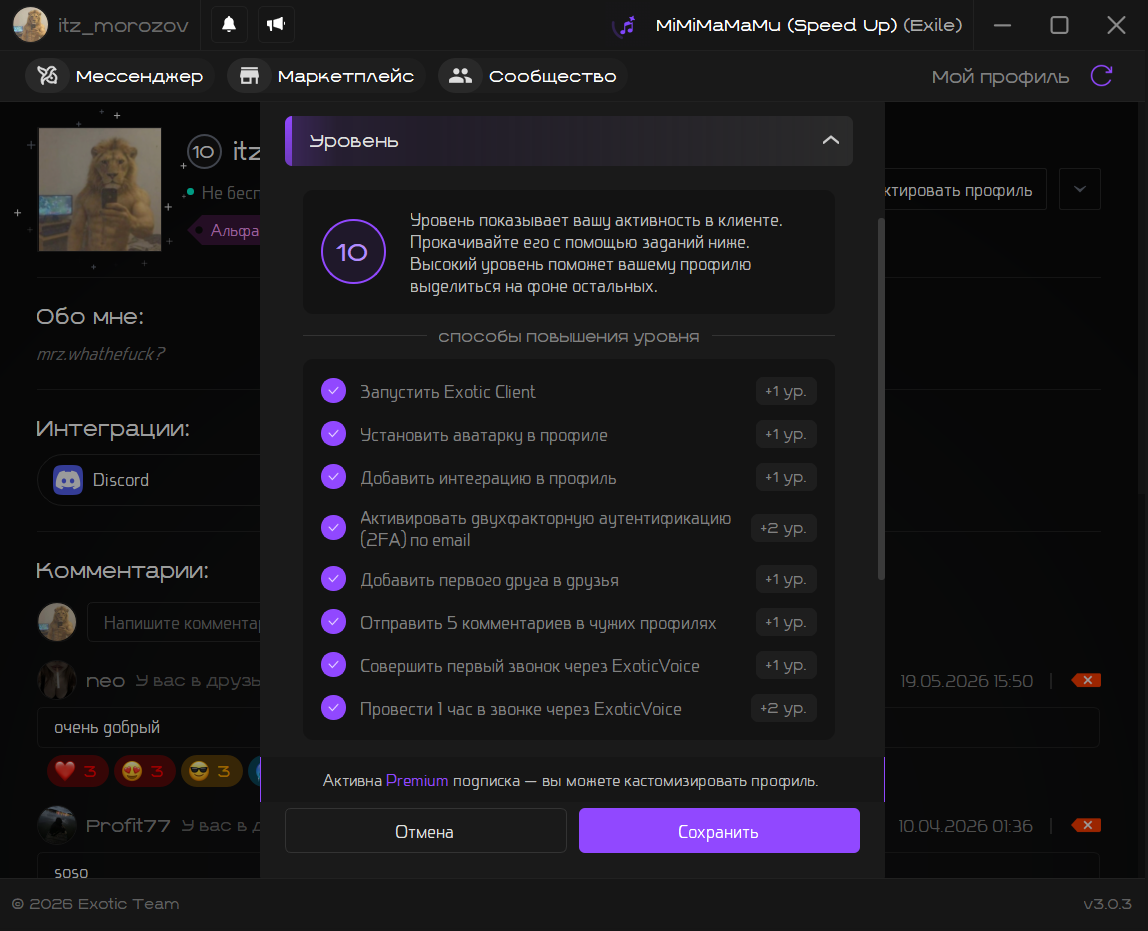Viewport: 1148px width, 931px height.
Task: Click the sunglasses reaction on neo's comment
Action: coord(212,771)
